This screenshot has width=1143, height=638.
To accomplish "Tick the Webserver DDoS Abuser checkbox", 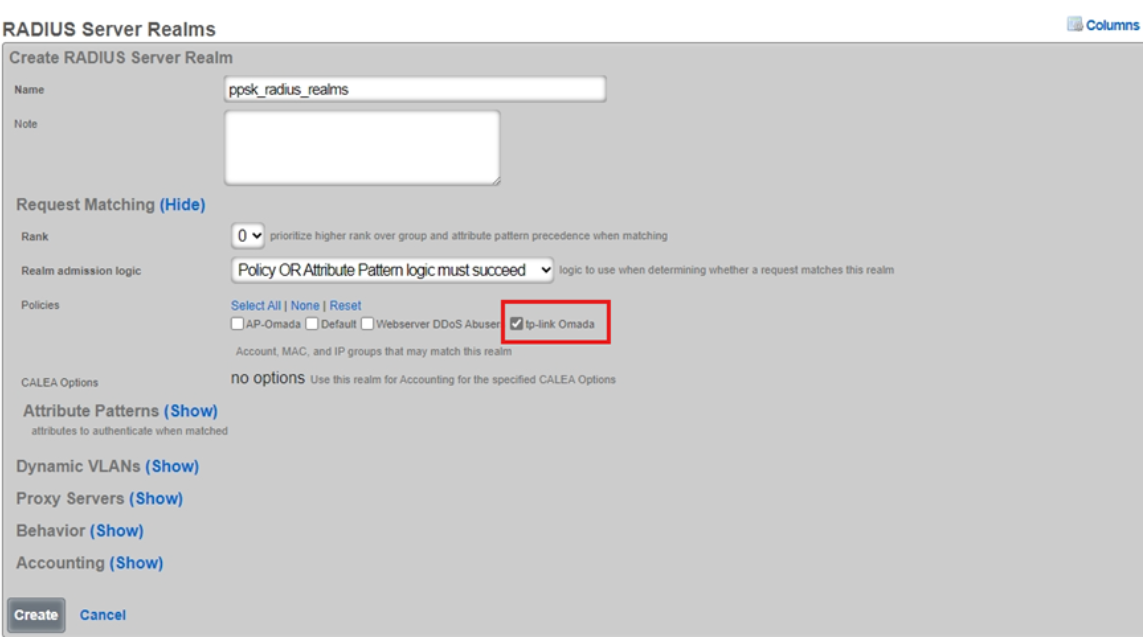I will 368,324.
